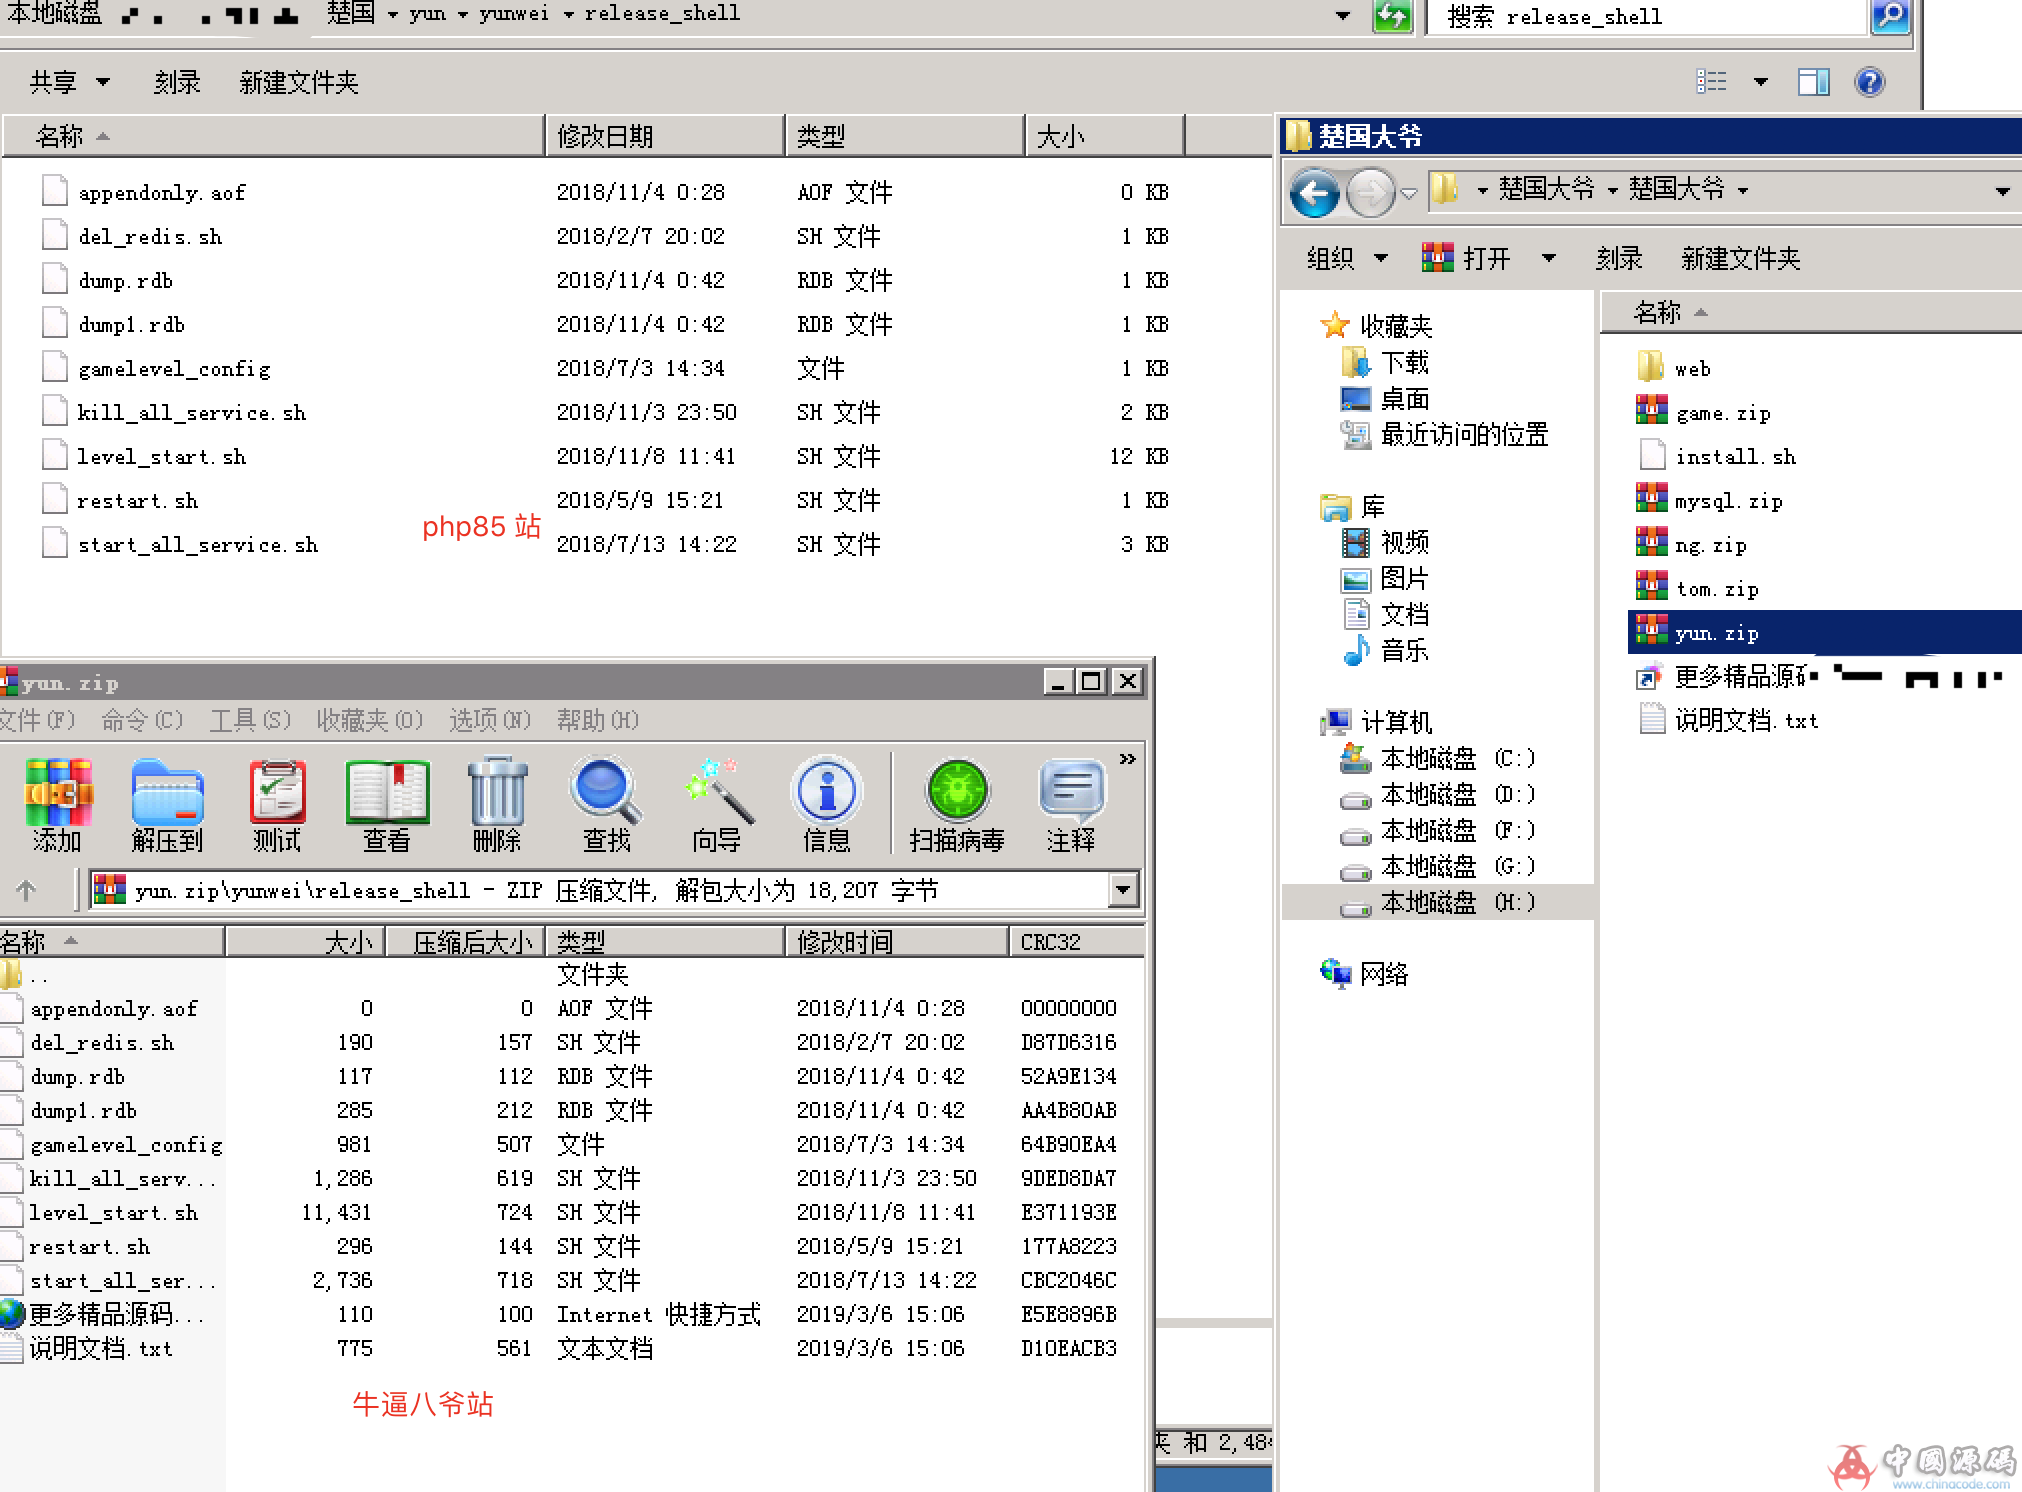Image resolution: width=2022 pixels, height=1492 pixels.
Task: Click the Comment (注释) toolbar icon
Action: (x=1071, y=805)
